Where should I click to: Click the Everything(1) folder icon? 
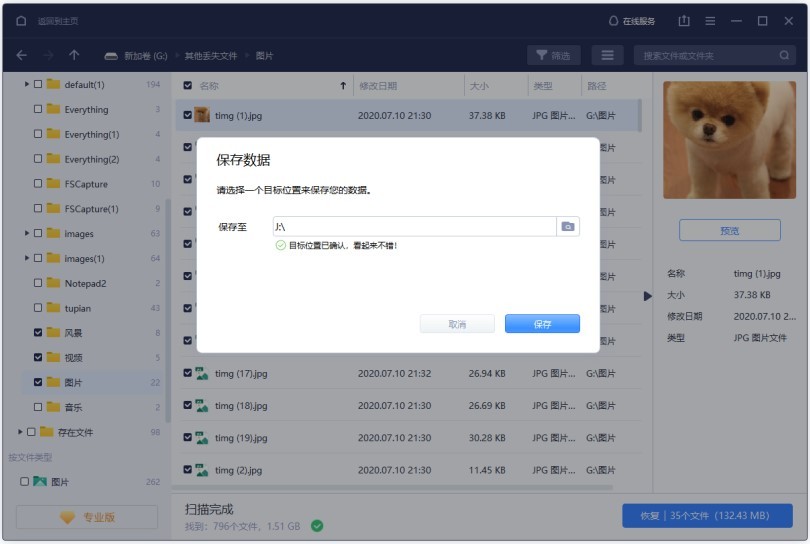53,133
